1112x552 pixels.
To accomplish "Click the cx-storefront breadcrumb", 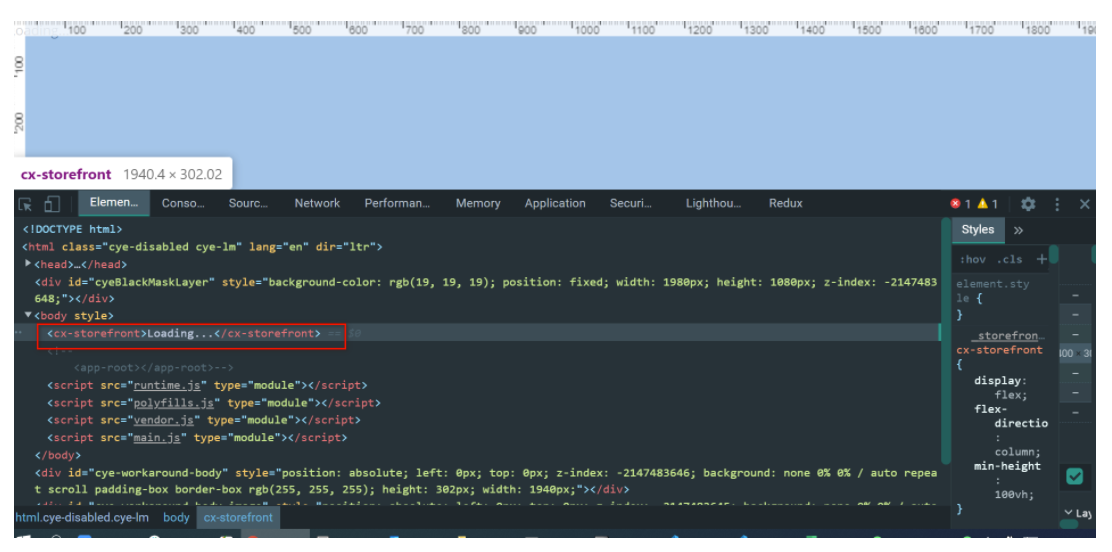I will [238, 517].
